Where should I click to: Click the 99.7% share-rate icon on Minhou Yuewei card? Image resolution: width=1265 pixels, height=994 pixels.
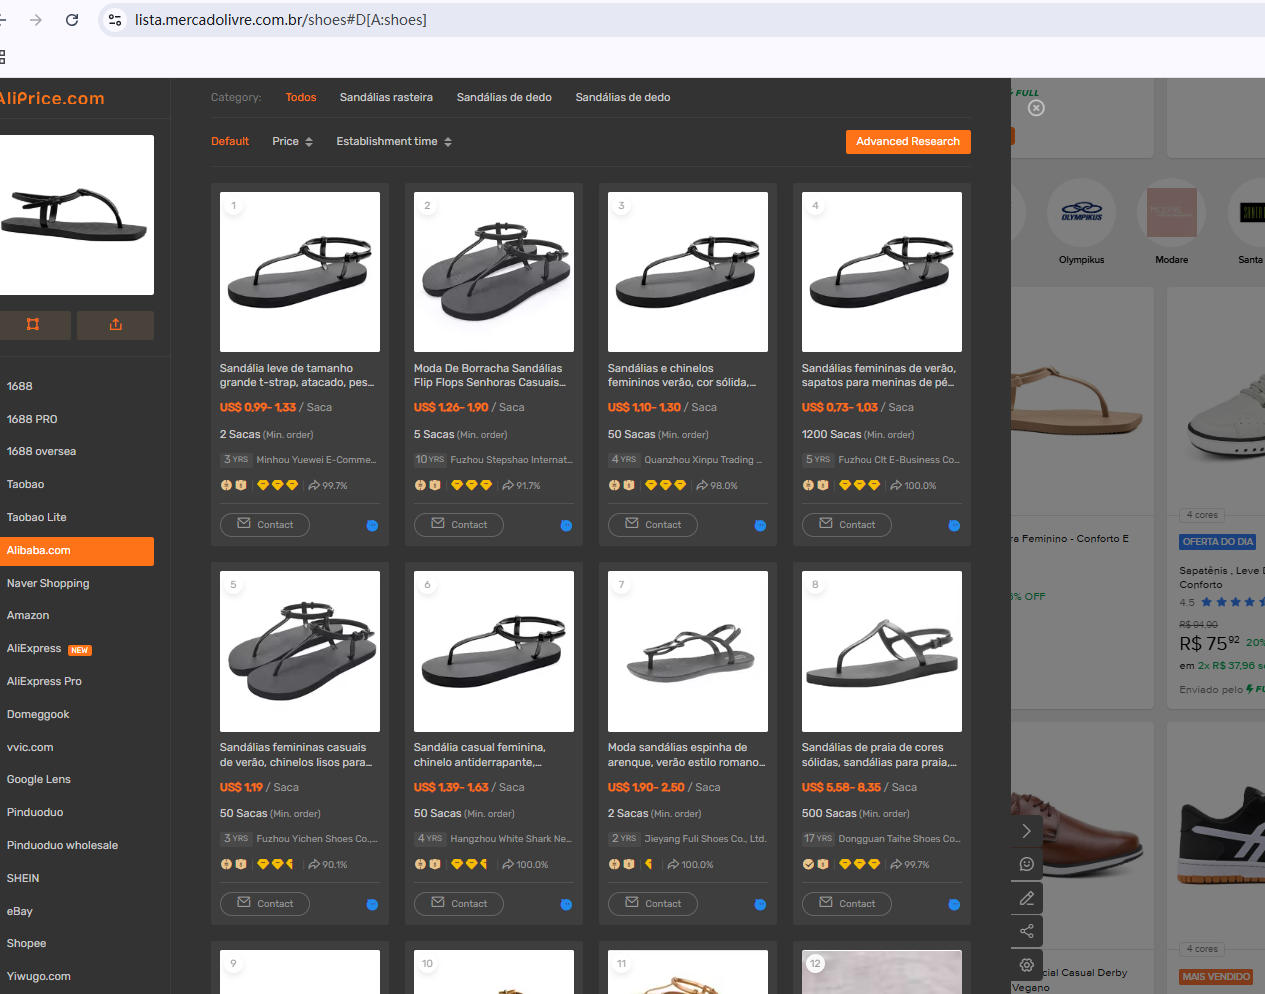[314, 485]
